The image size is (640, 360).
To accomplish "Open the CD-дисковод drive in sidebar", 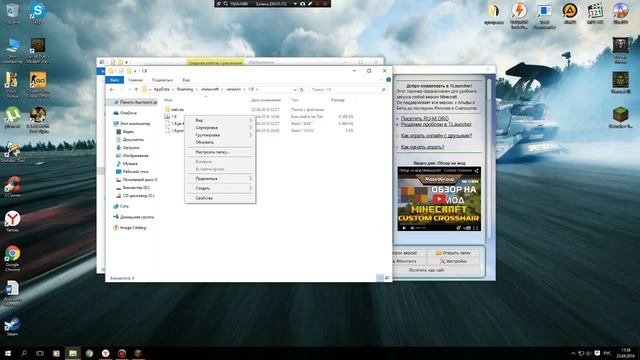I will coord(135,196).
